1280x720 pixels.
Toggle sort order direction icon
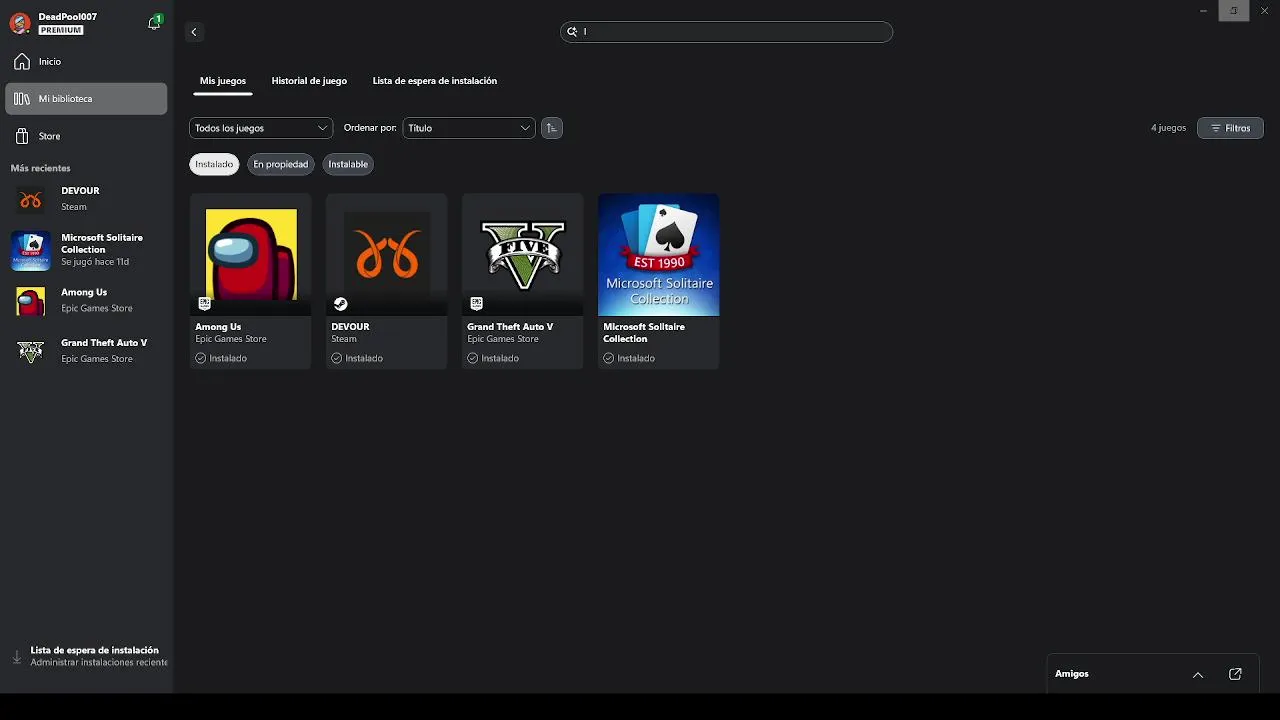tap(551, 128)
